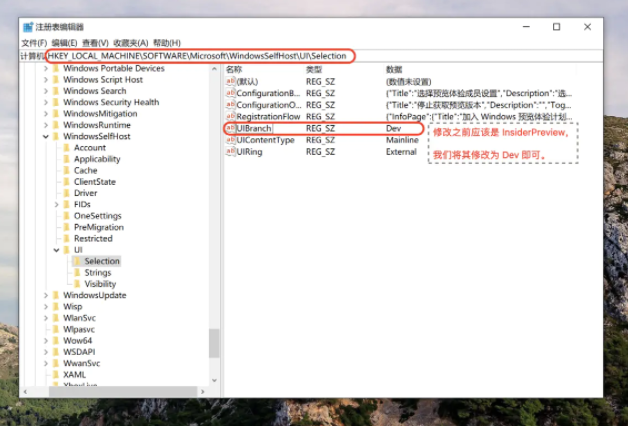The height and width of the screenshot is (426, 628).
Task: Select the Visibility folder icon
Action: click(x=78, y=284)
